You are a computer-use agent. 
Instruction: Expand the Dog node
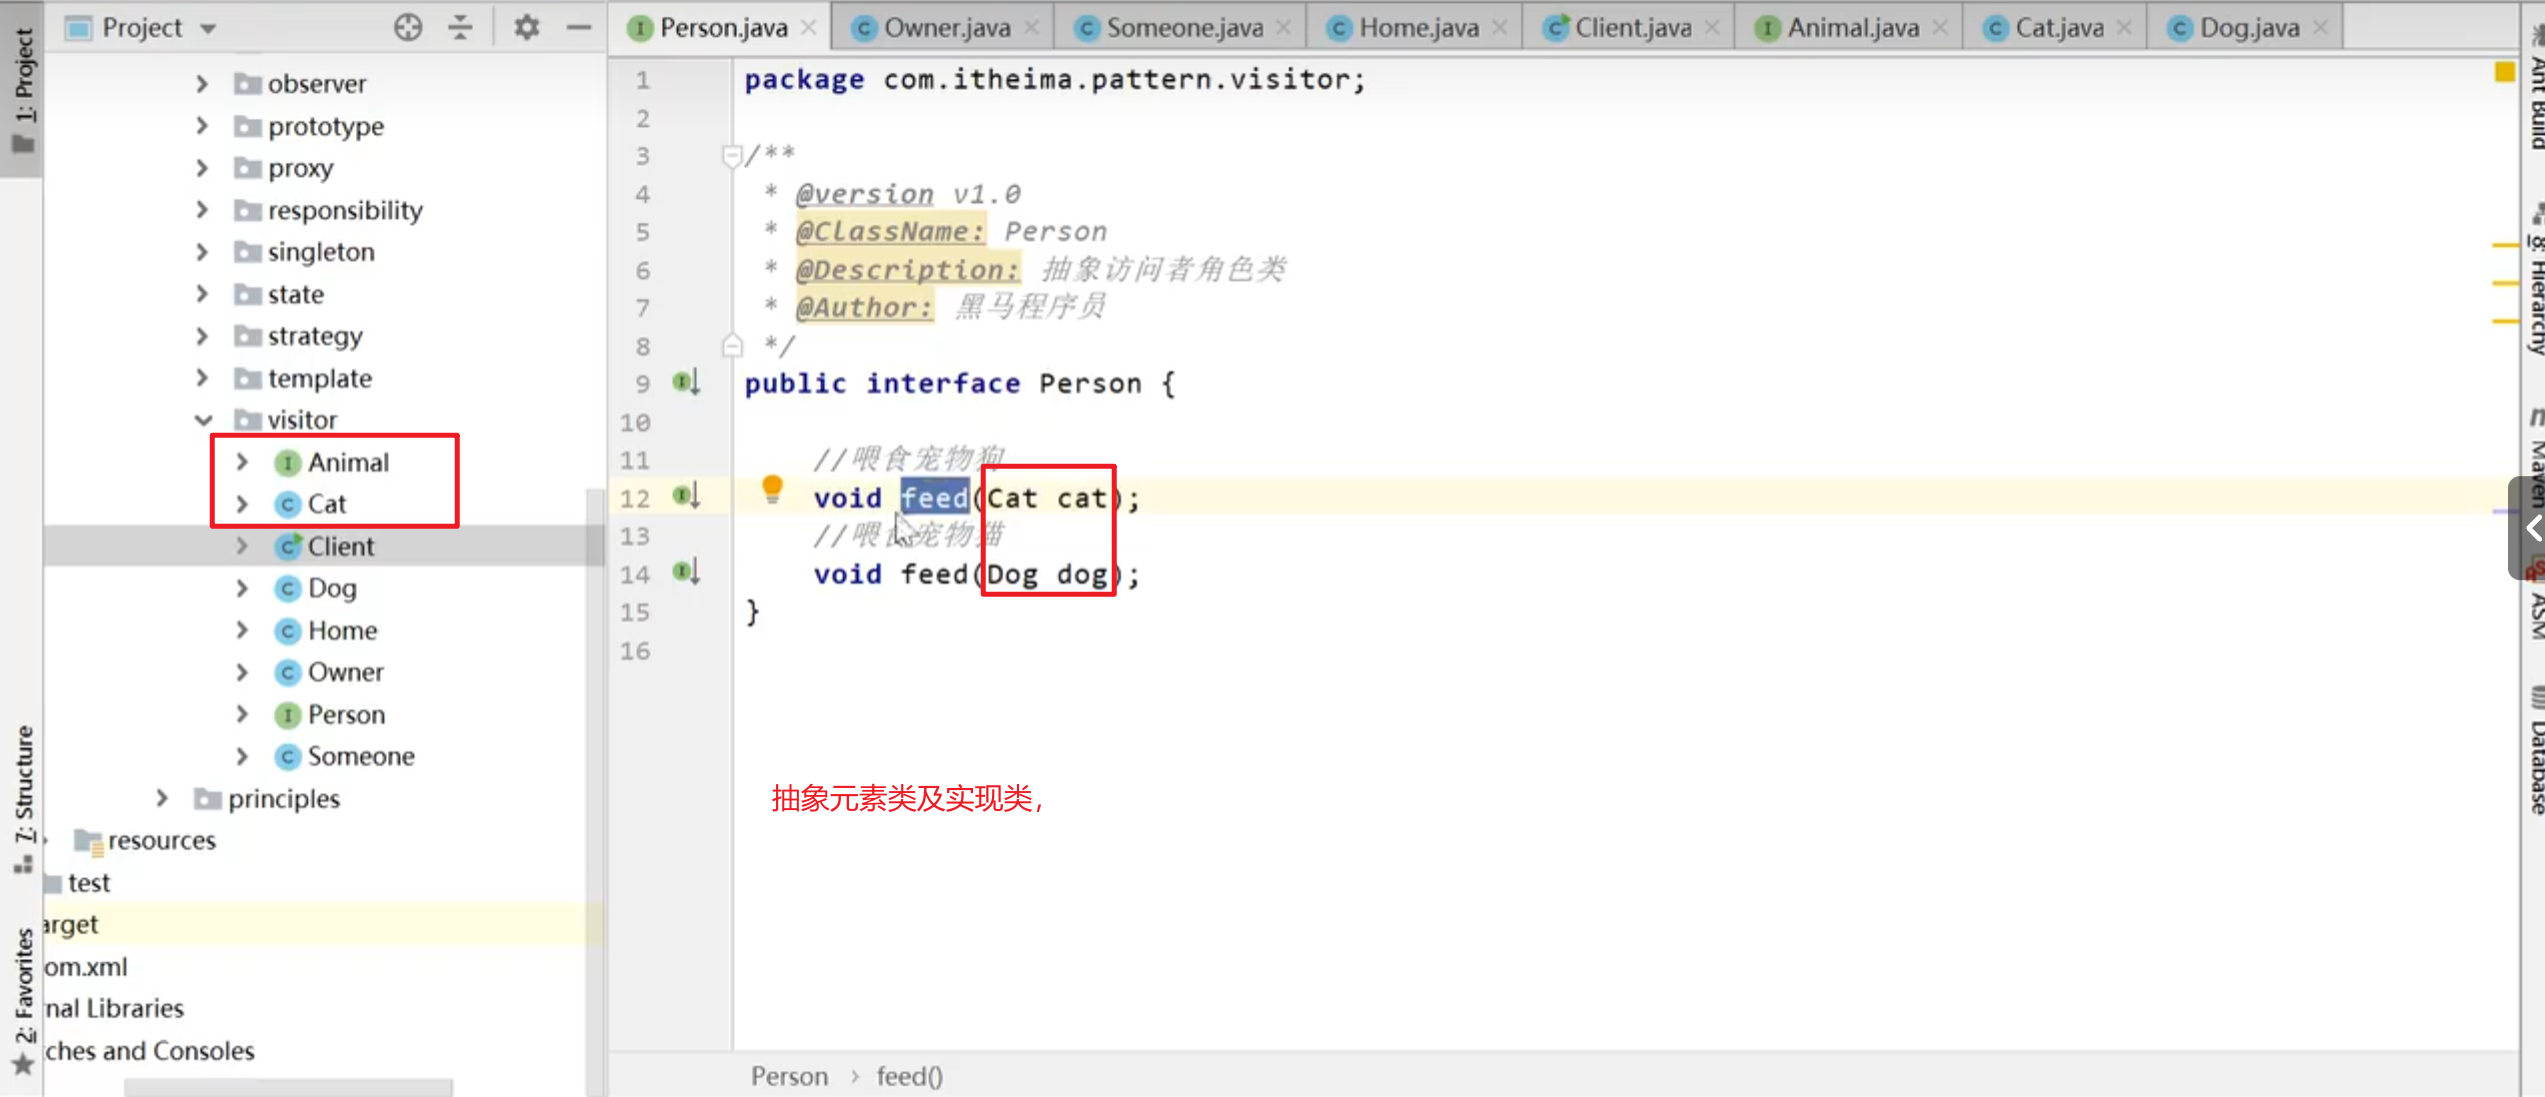click(242, 588)
